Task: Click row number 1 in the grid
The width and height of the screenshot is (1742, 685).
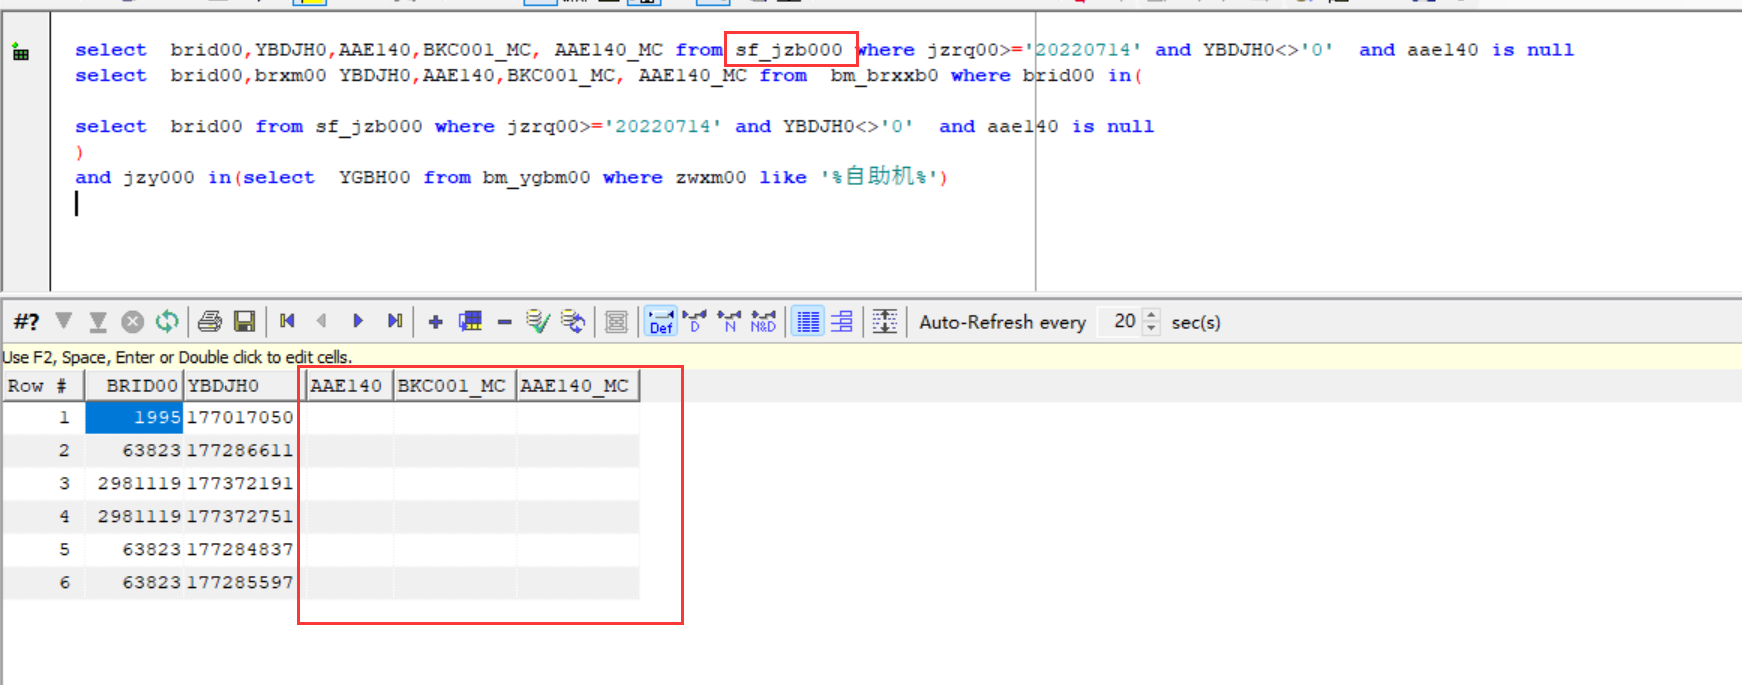Action: point(43,417)
